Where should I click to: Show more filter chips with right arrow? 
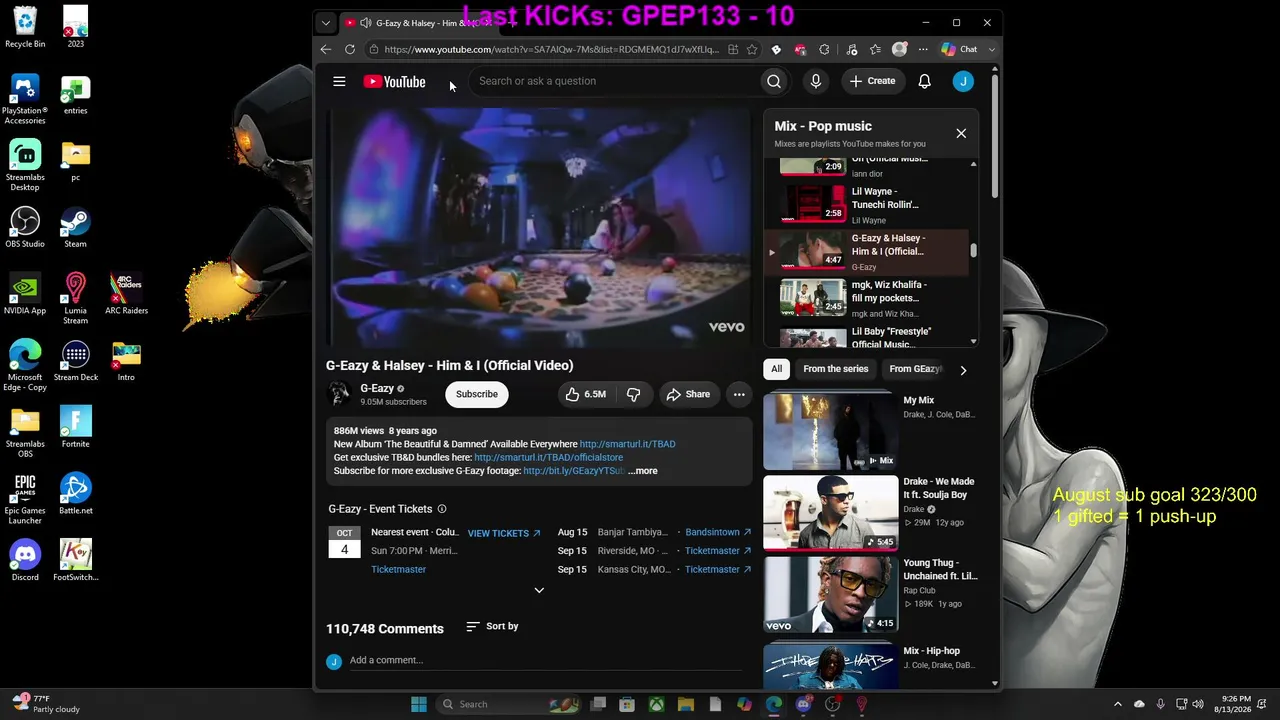point(963,370)
